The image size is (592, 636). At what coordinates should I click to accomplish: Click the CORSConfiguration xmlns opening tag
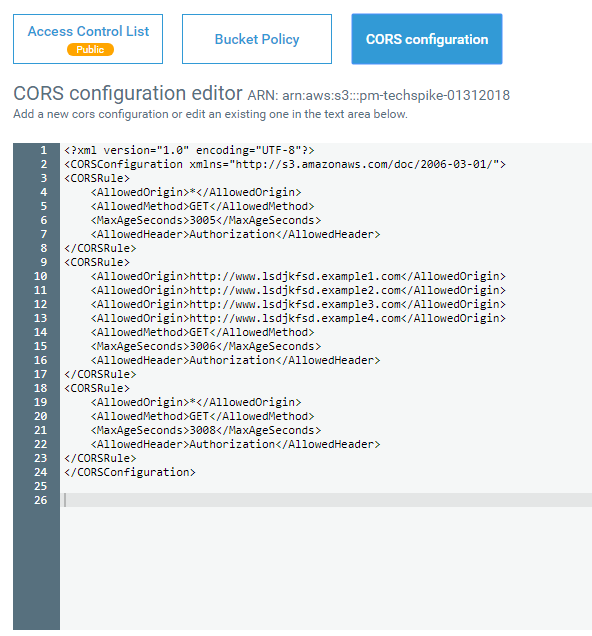pos(285,164)
